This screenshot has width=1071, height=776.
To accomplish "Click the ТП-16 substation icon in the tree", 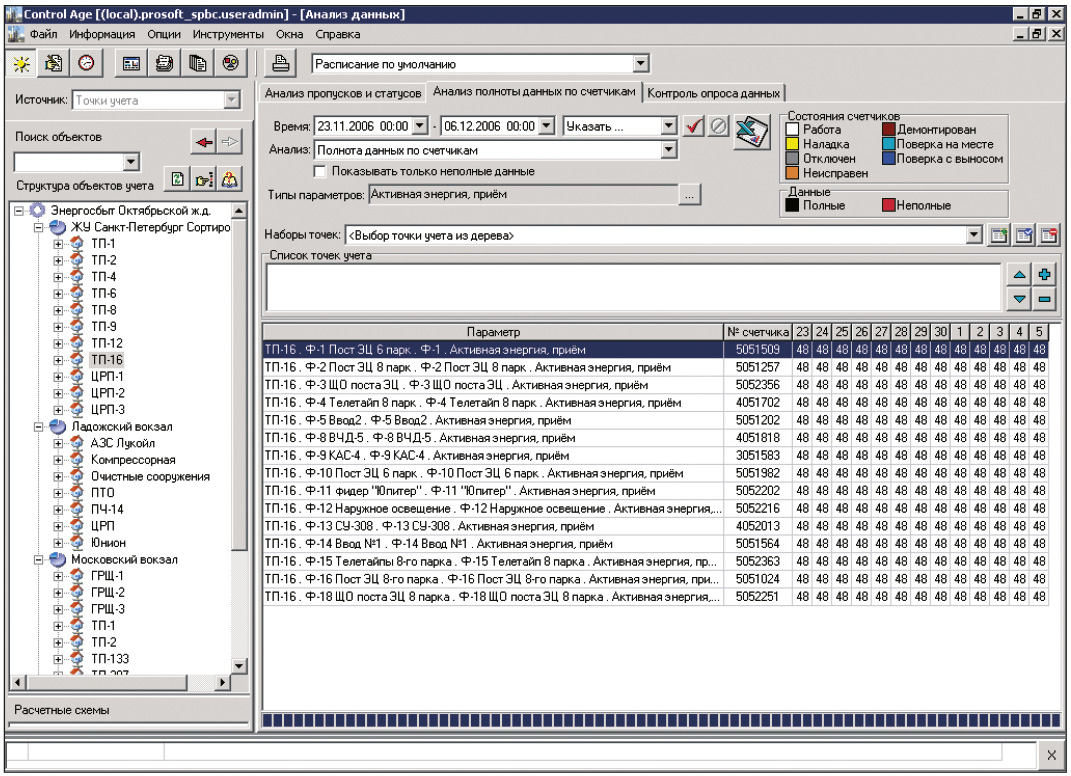I will 76,360.
